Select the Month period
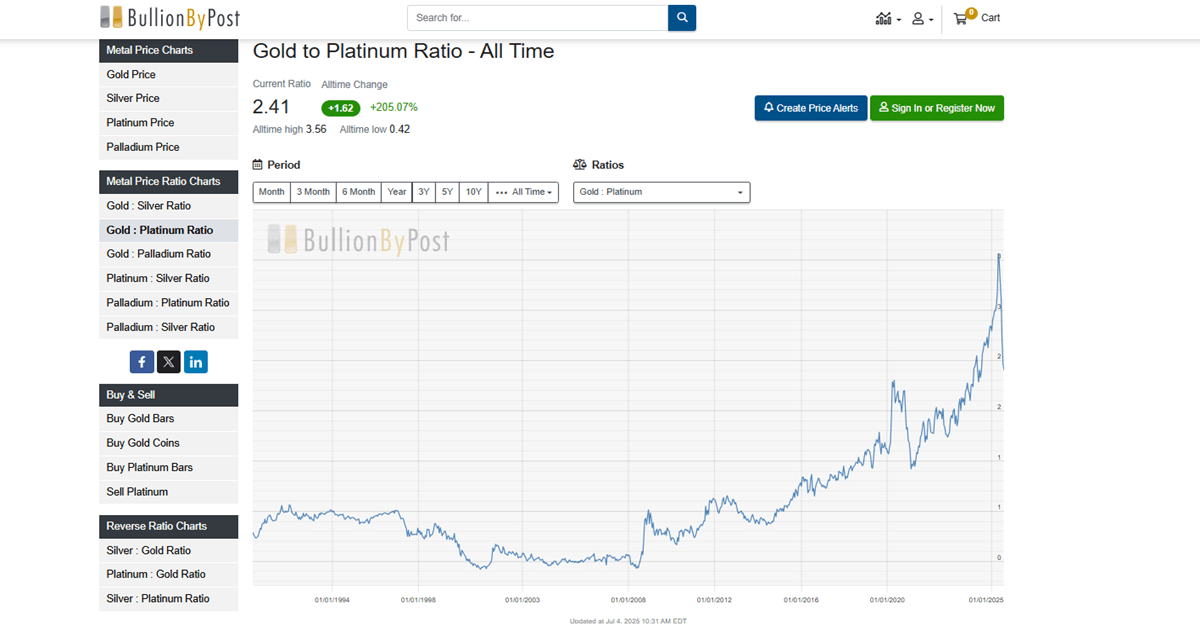1200x630 pixels. pyautogui.click(x=271, y=192)
